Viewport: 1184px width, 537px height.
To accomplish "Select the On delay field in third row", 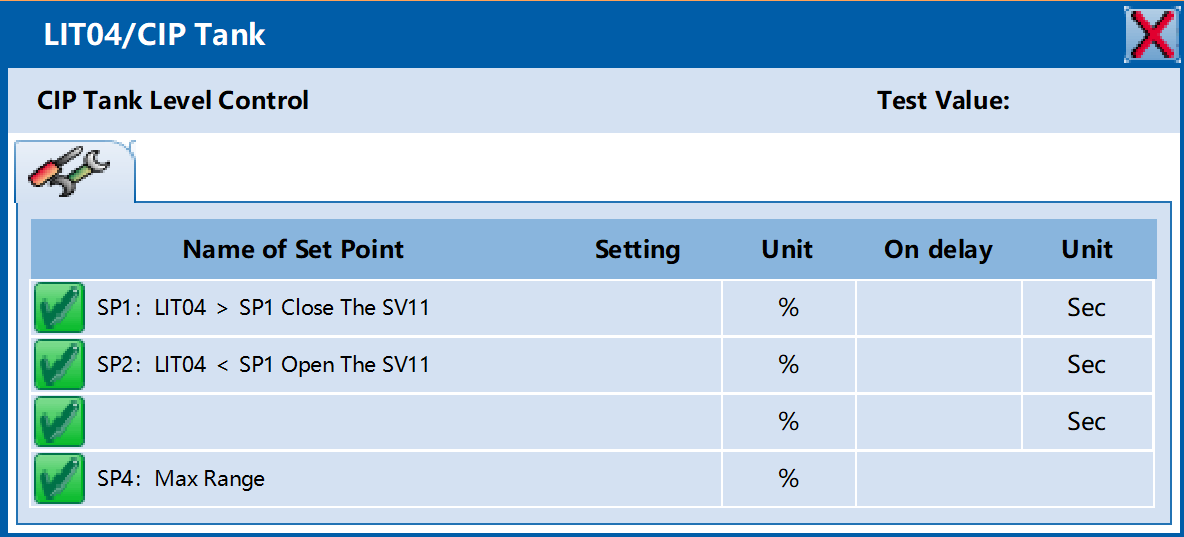I will click(939, 421).
